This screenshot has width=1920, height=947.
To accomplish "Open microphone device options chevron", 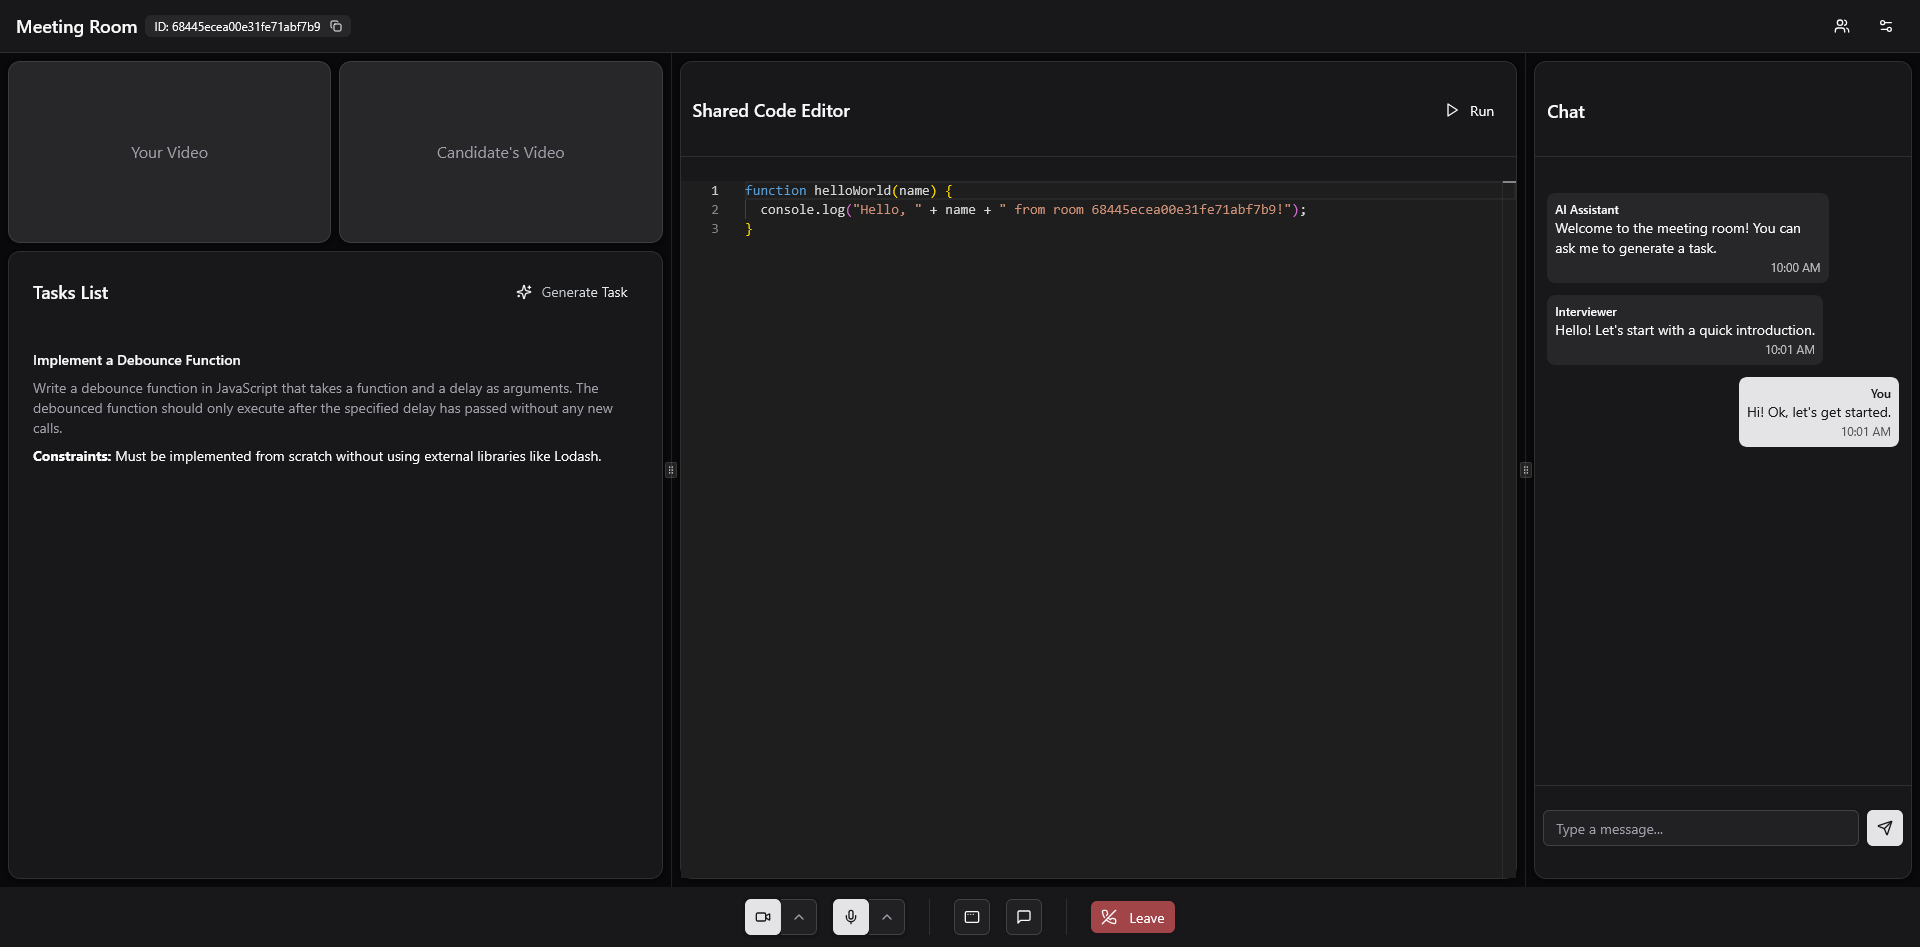I will pos(887,916).
